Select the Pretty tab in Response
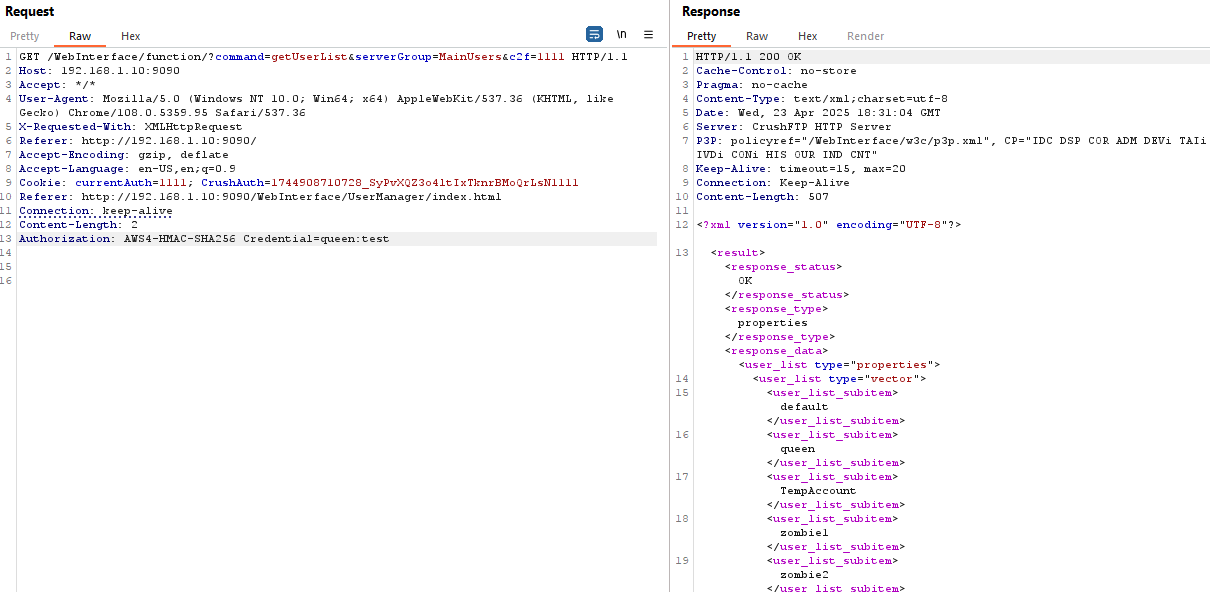 click(701, 36)
